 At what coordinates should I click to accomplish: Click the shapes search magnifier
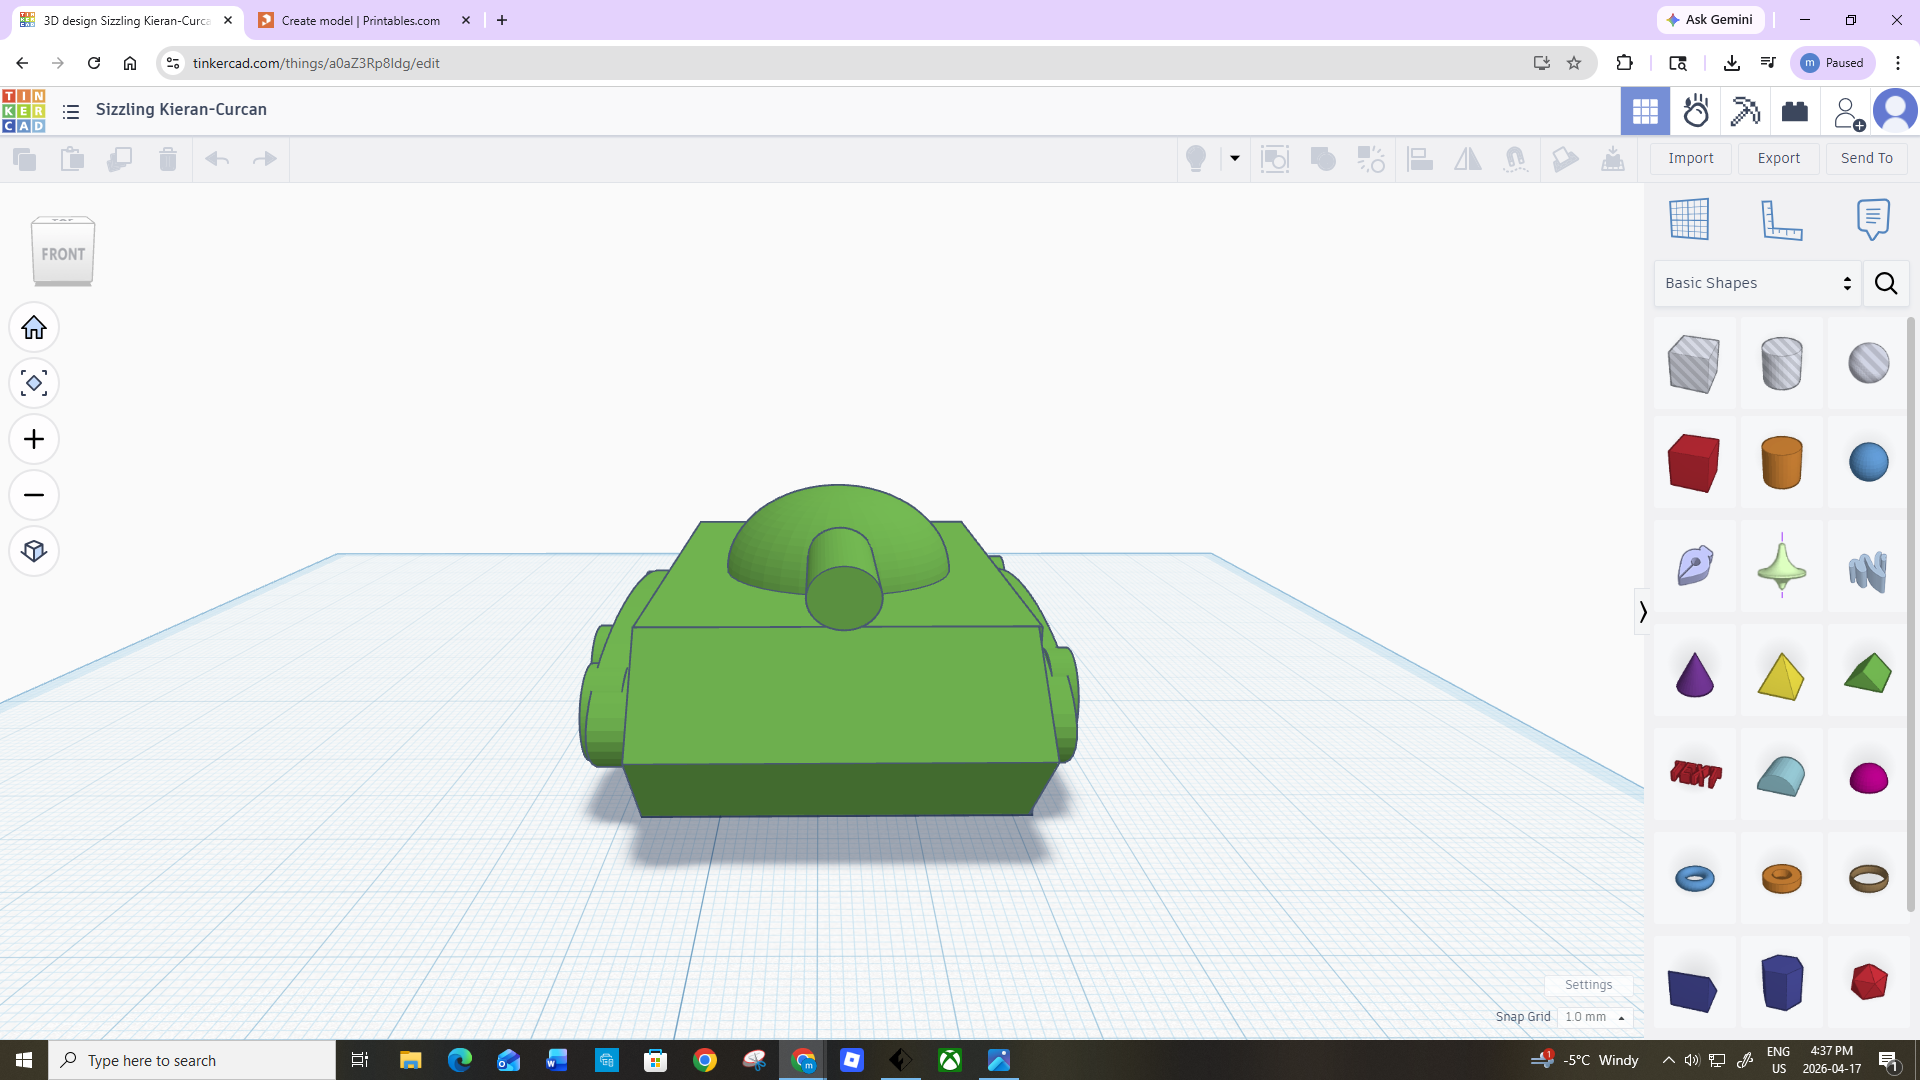[x=1886, y=284]
